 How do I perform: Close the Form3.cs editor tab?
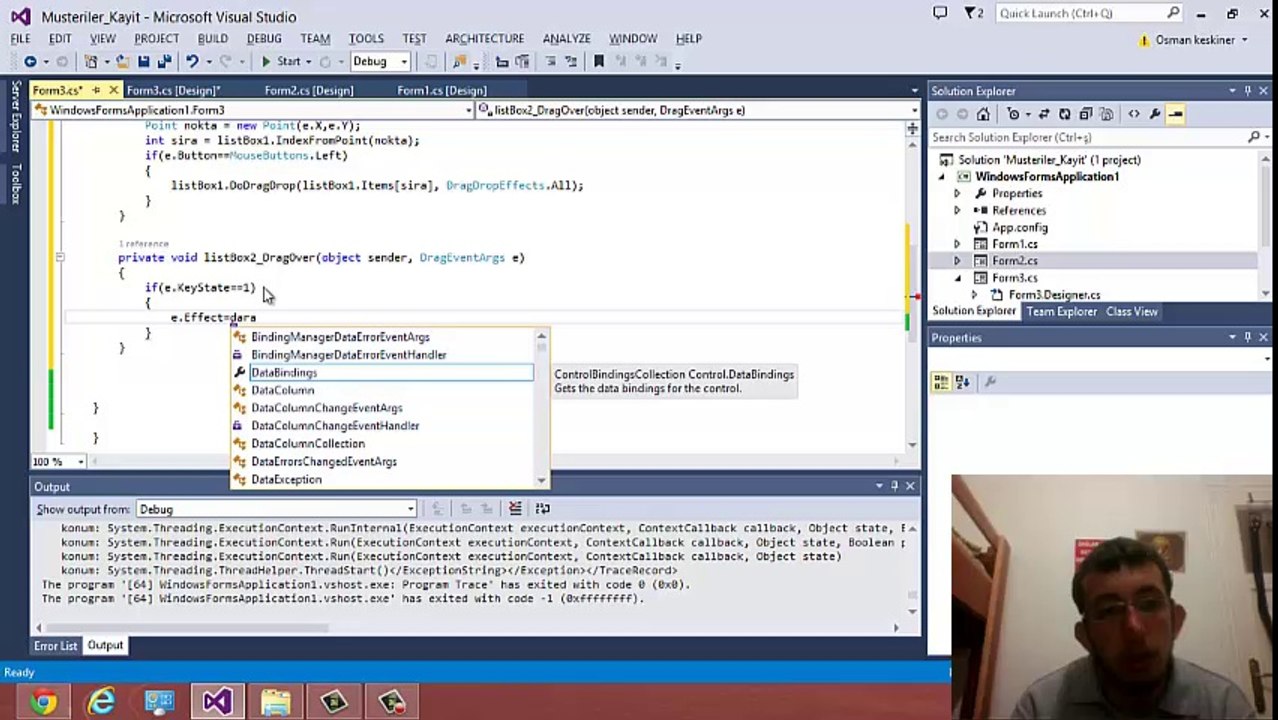point(113,91)
